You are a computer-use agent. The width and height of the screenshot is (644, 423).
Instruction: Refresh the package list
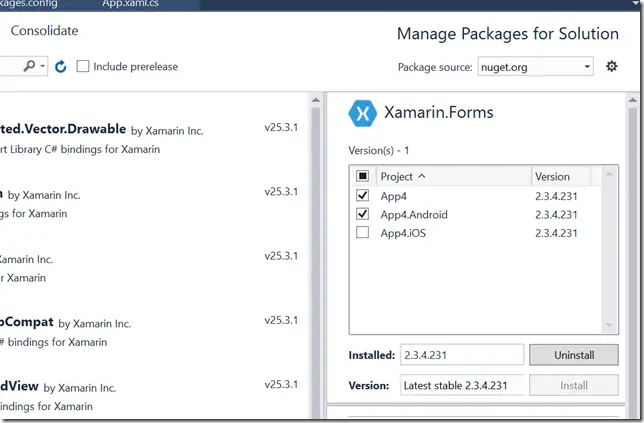click(60, 67)
